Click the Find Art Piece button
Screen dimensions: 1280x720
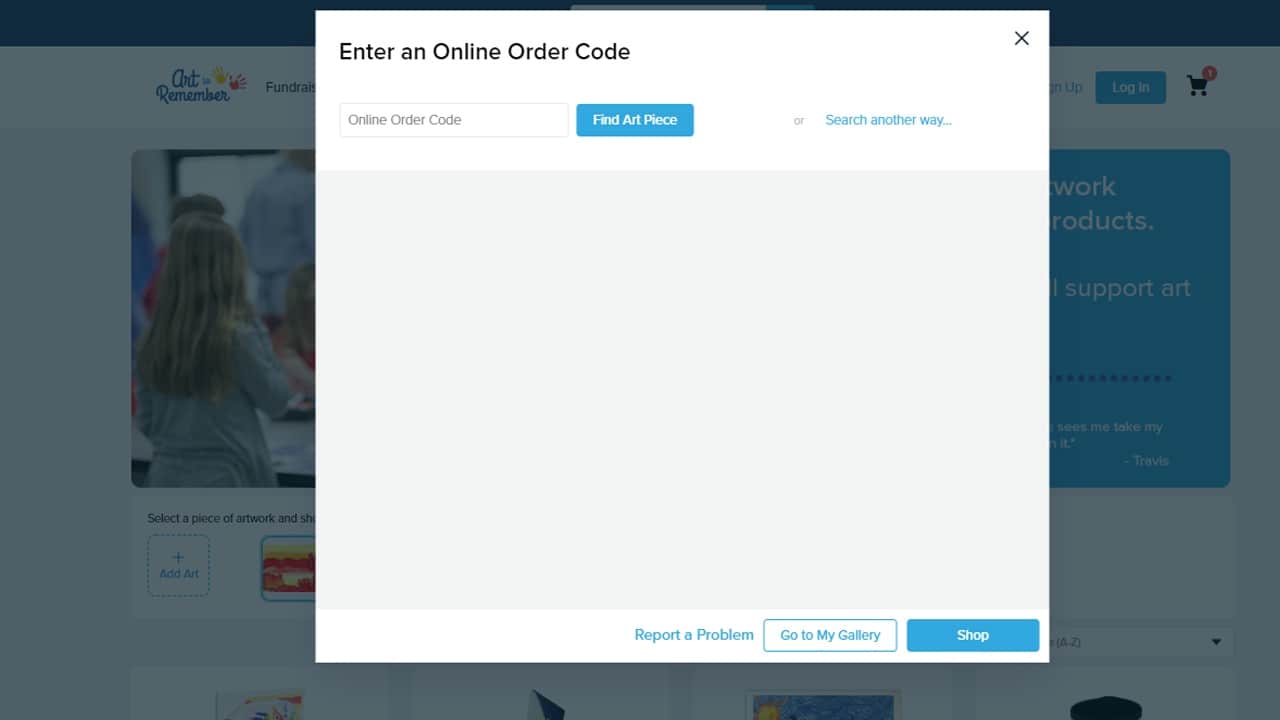click(635, 120)
